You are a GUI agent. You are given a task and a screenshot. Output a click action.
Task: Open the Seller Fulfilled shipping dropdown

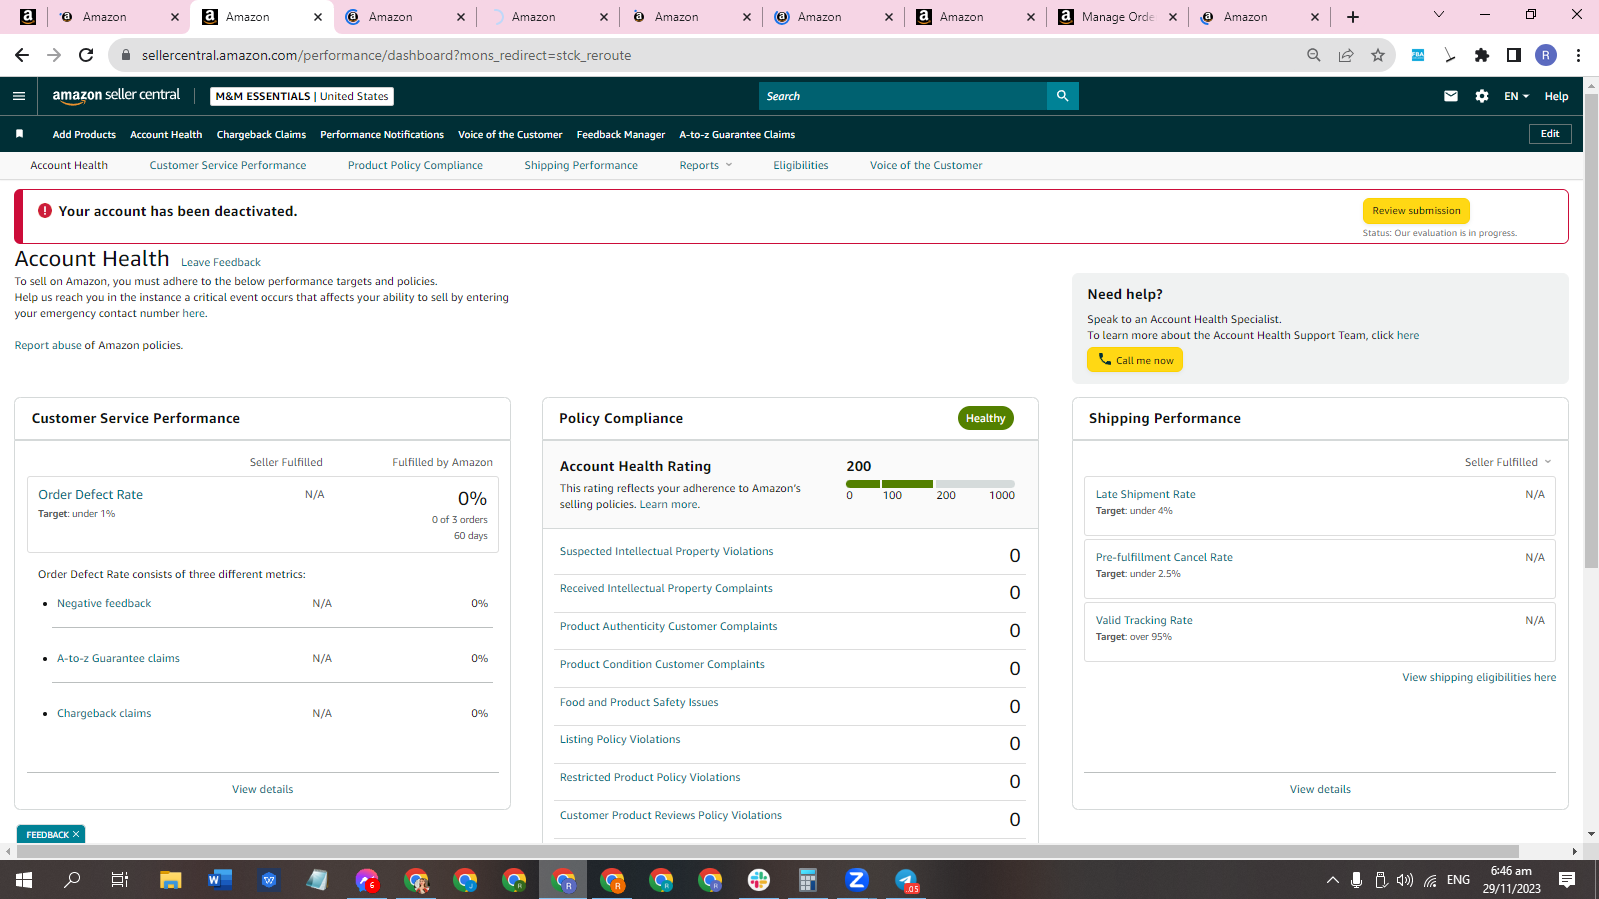coord(1508,462)
